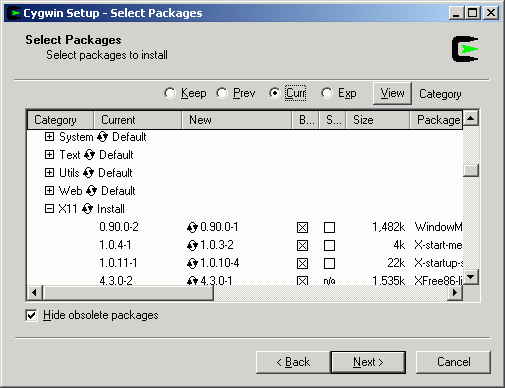Cycle the new version 4.3.0-1 icon
Screen dimensions: 505x388
point(192,281)
